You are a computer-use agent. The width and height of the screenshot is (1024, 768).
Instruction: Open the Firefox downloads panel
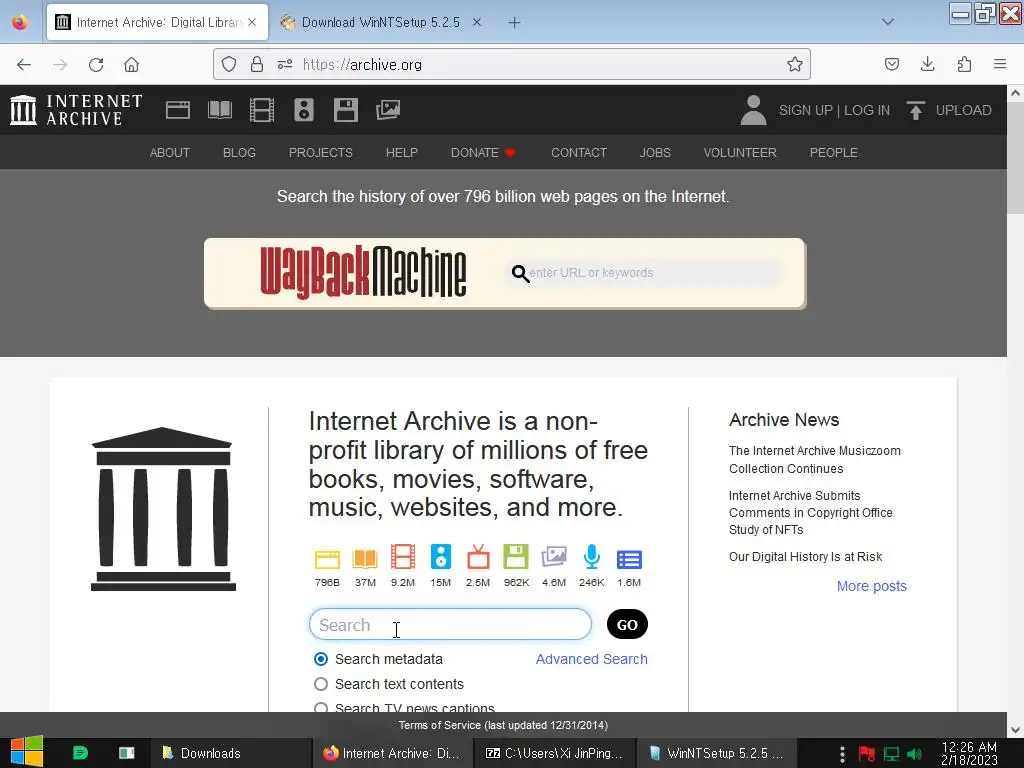click(x=927, y=64)
